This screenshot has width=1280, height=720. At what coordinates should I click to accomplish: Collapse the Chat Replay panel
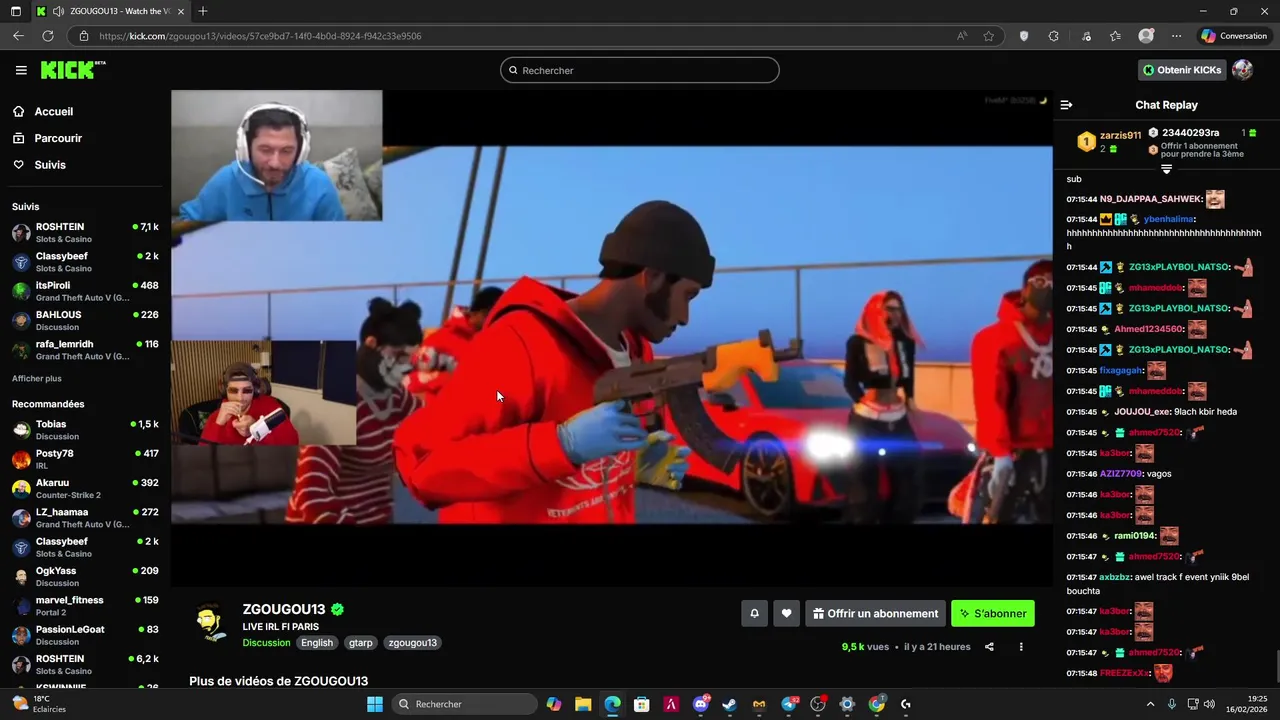[1066, 105]
